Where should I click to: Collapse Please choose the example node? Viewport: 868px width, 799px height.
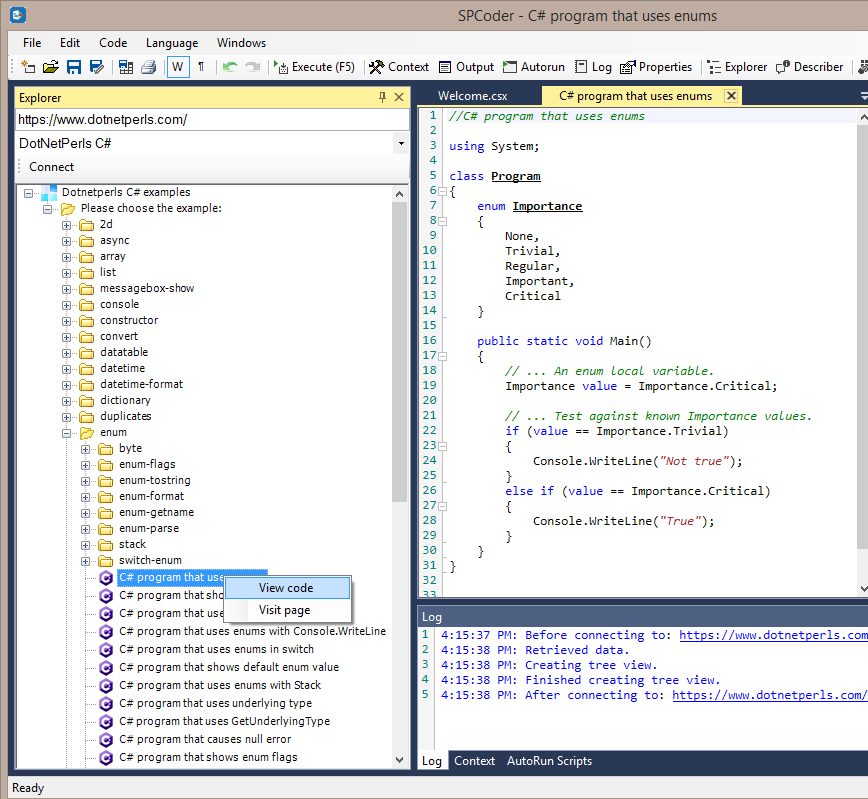pos(48,209)
